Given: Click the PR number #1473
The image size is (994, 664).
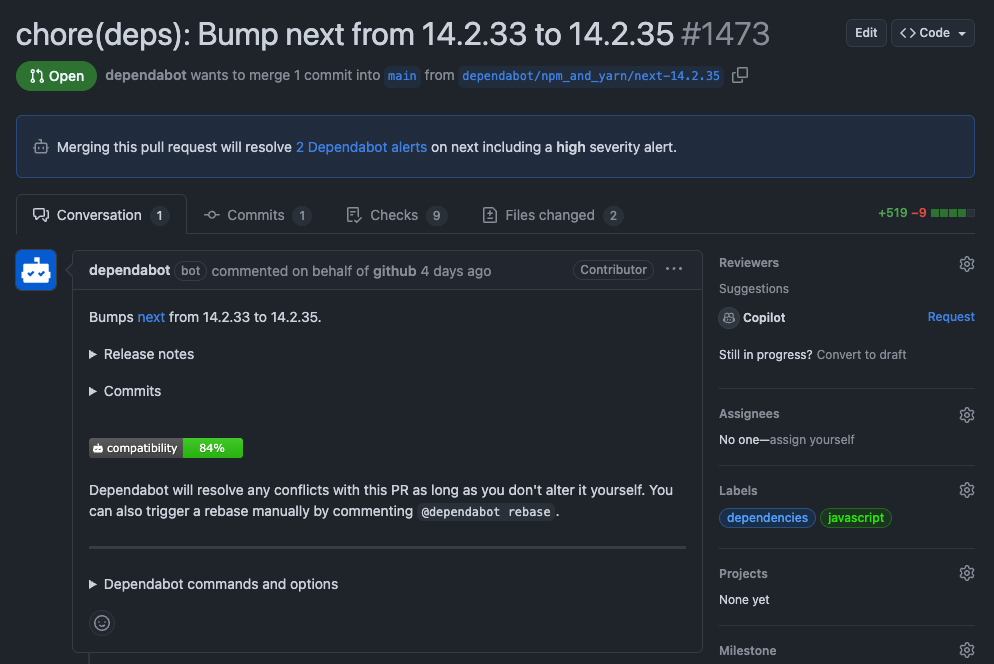Looking at the screenshot, I should [725, 34].
